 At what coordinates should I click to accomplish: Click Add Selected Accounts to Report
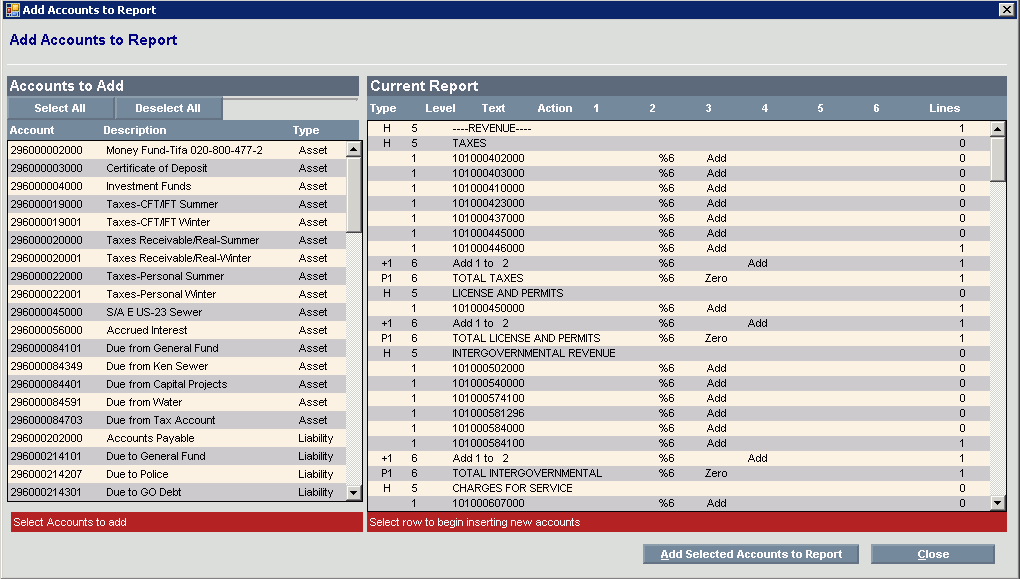tap(751, 554)
